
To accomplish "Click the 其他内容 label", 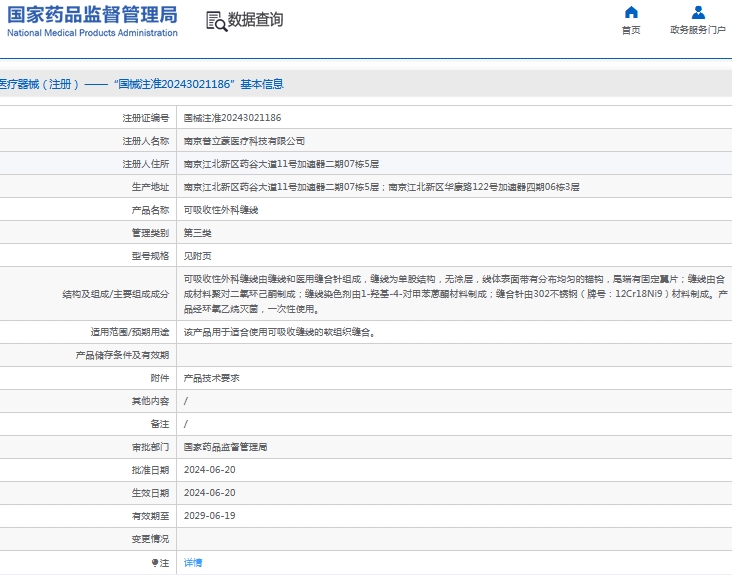I will pyautogui.click(x=150, y=401).
